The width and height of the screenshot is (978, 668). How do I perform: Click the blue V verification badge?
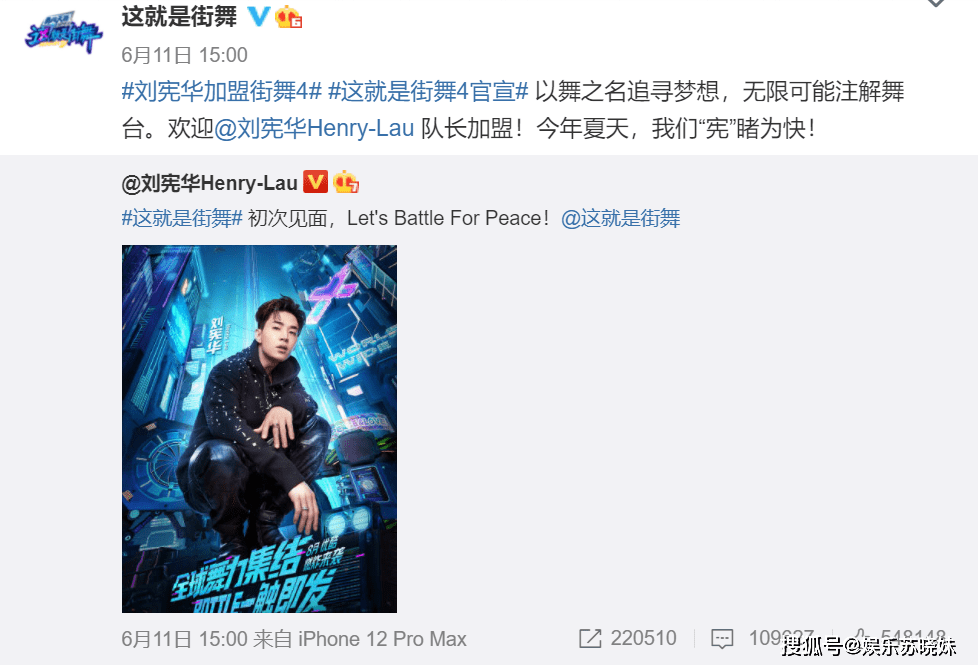259,16
